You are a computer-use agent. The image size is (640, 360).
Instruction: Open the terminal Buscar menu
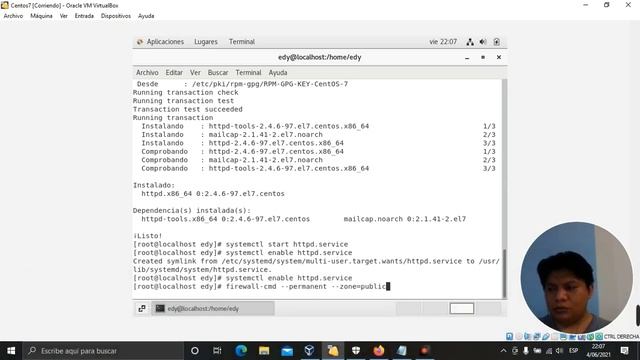pyautogui.click(x=218, y=72)
